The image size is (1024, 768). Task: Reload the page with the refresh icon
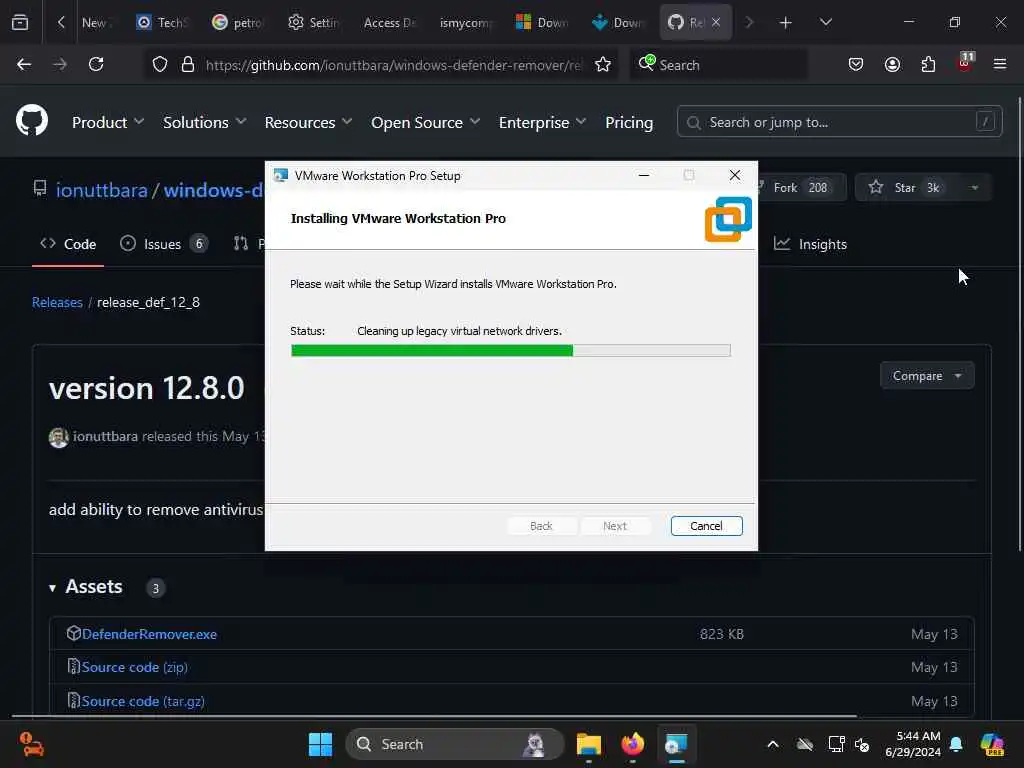[x=96, y=65]
